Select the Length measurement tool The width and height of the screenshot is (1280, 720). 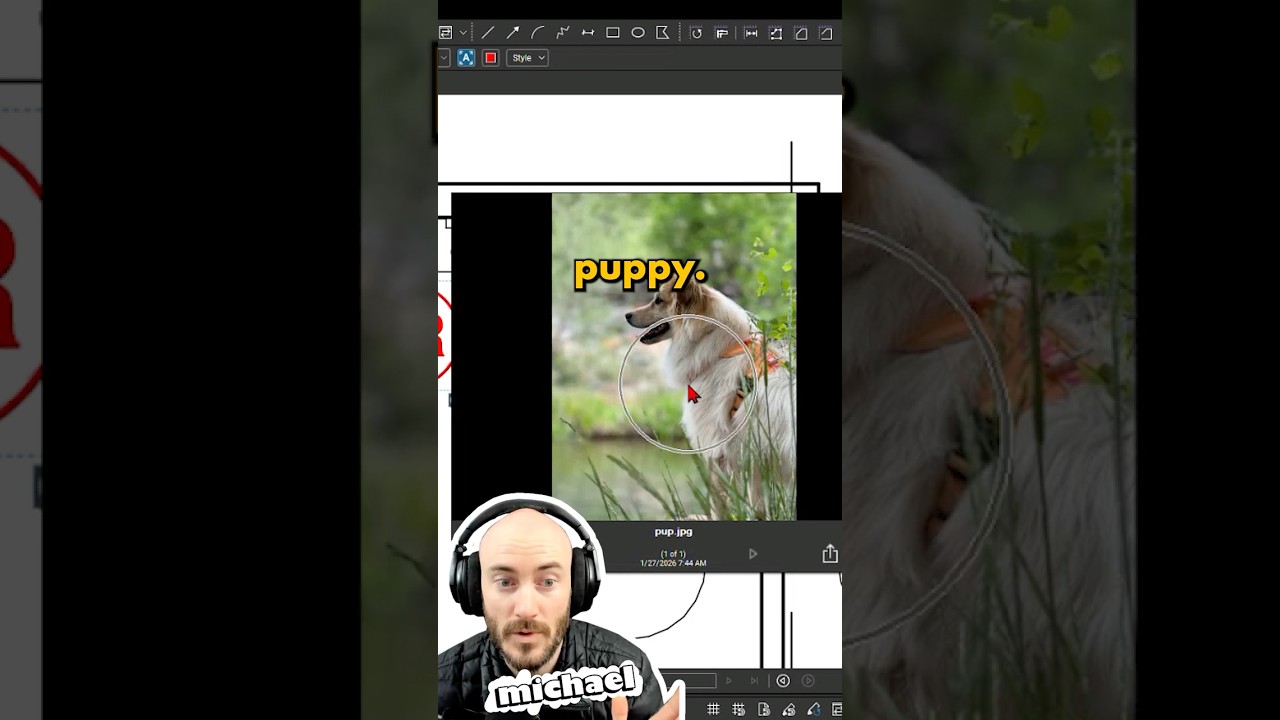751,33
